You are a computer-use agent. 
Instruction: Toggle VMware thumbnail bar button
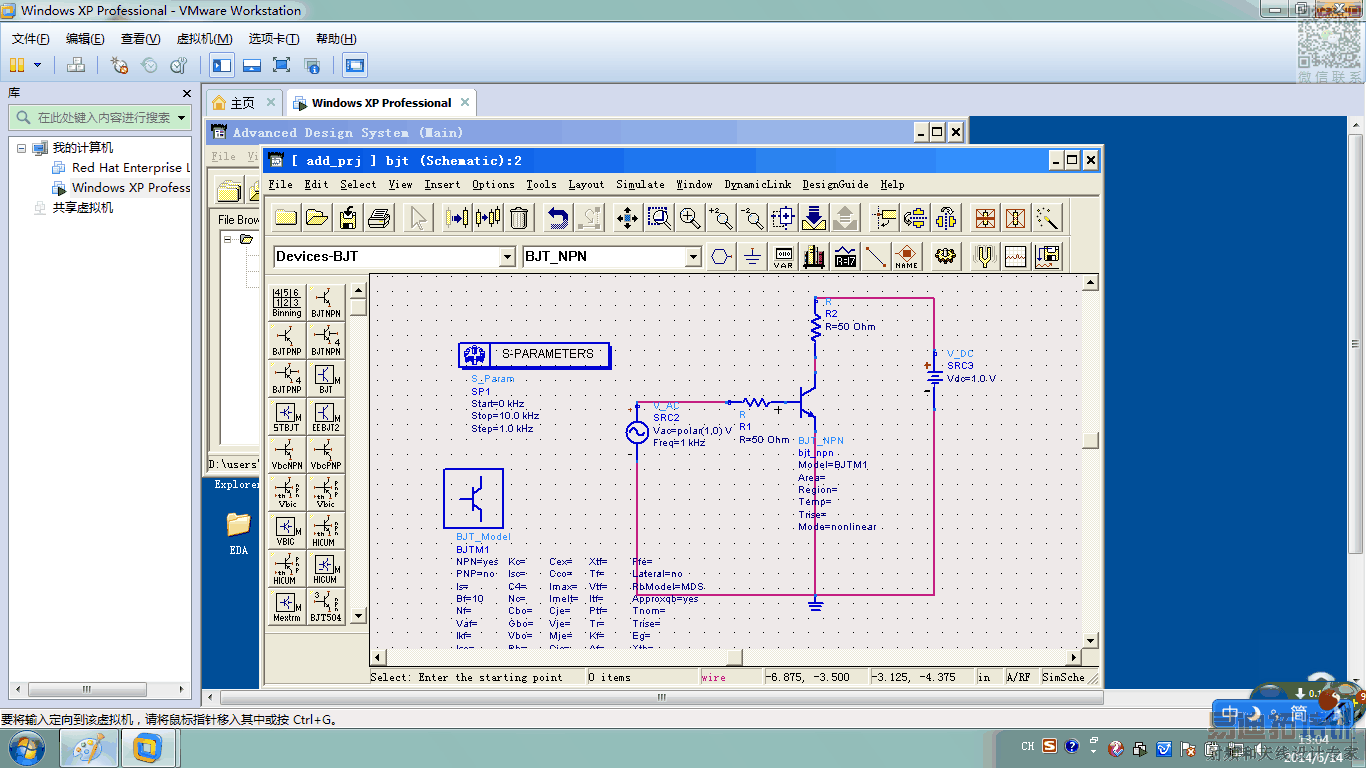[252, 66]
